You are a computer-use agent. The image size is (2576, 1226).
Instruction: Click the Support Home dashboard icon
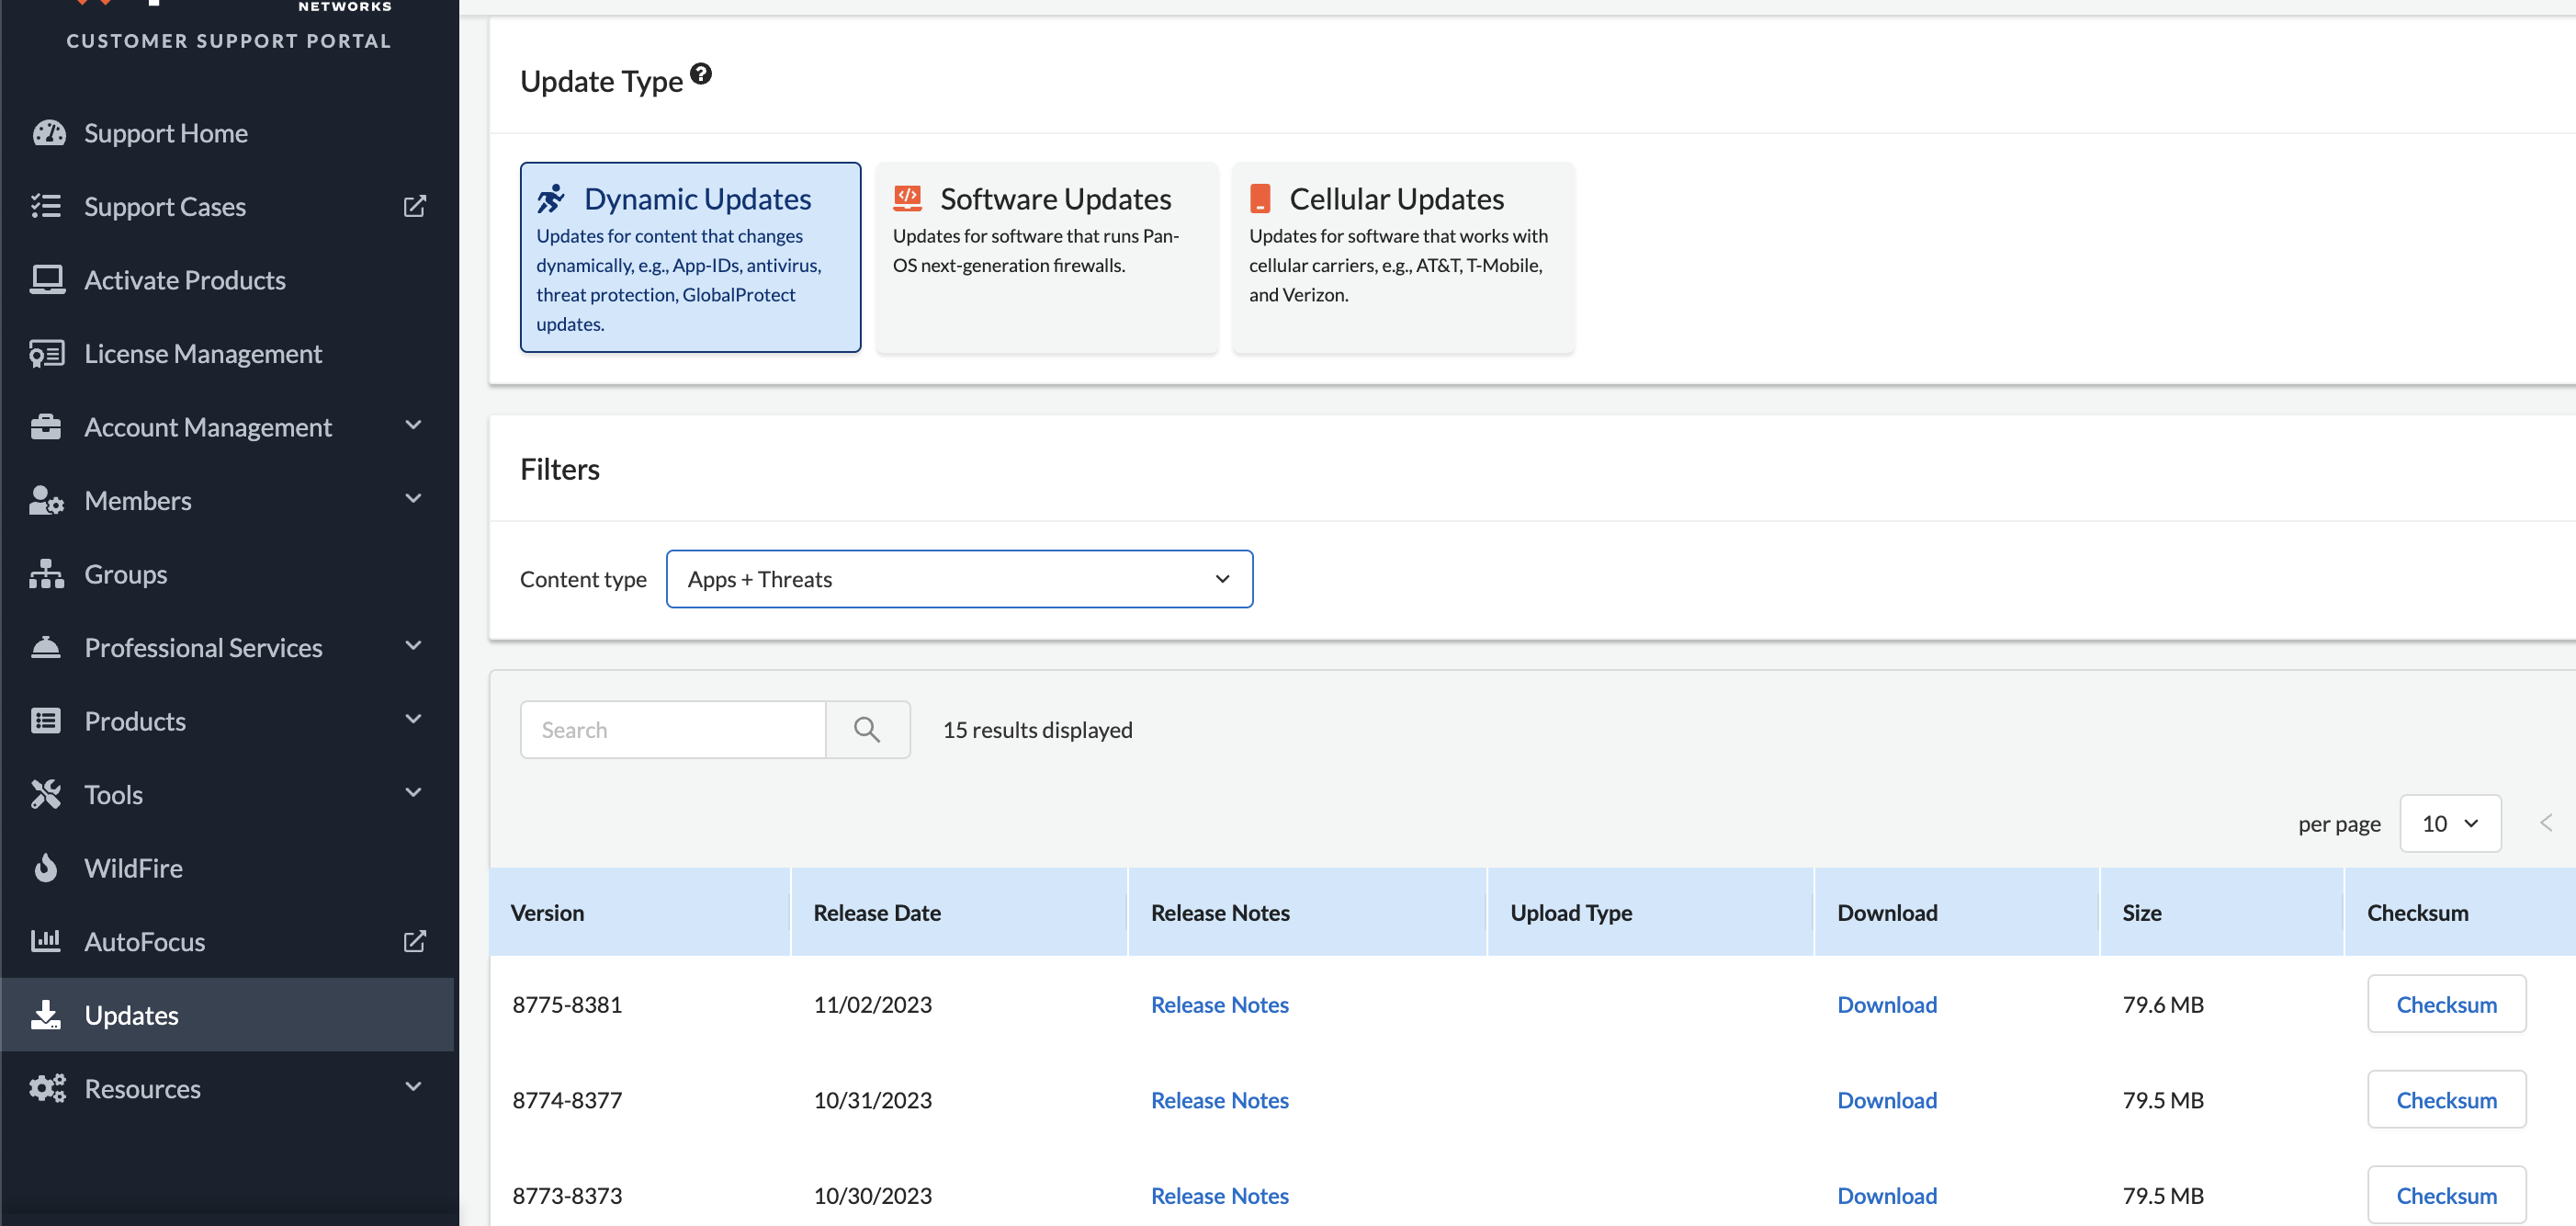point(48,133)
